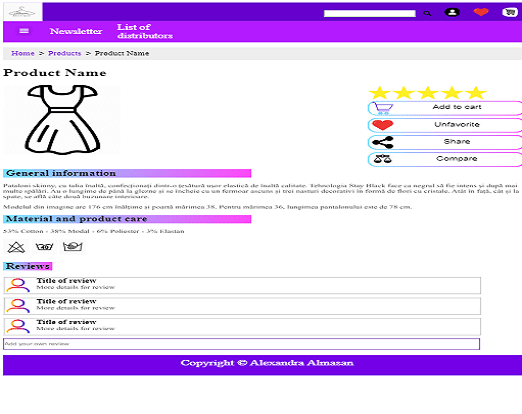Click the search magnifier icon
This screenshot has width=522, height=414.
tap(427, 13)
